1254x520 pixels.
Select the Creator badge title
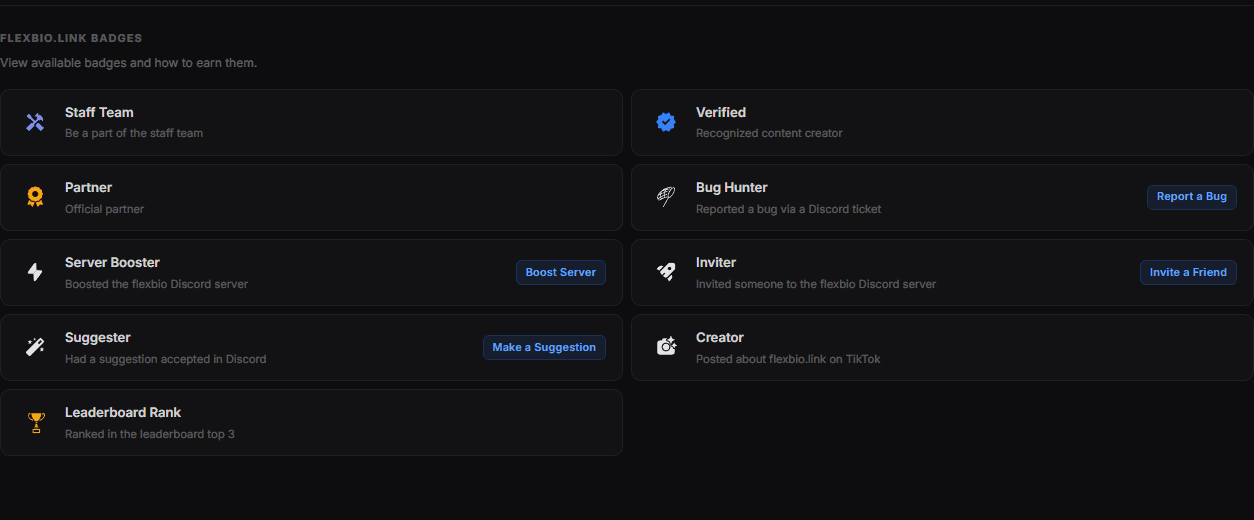pos(720,337)
